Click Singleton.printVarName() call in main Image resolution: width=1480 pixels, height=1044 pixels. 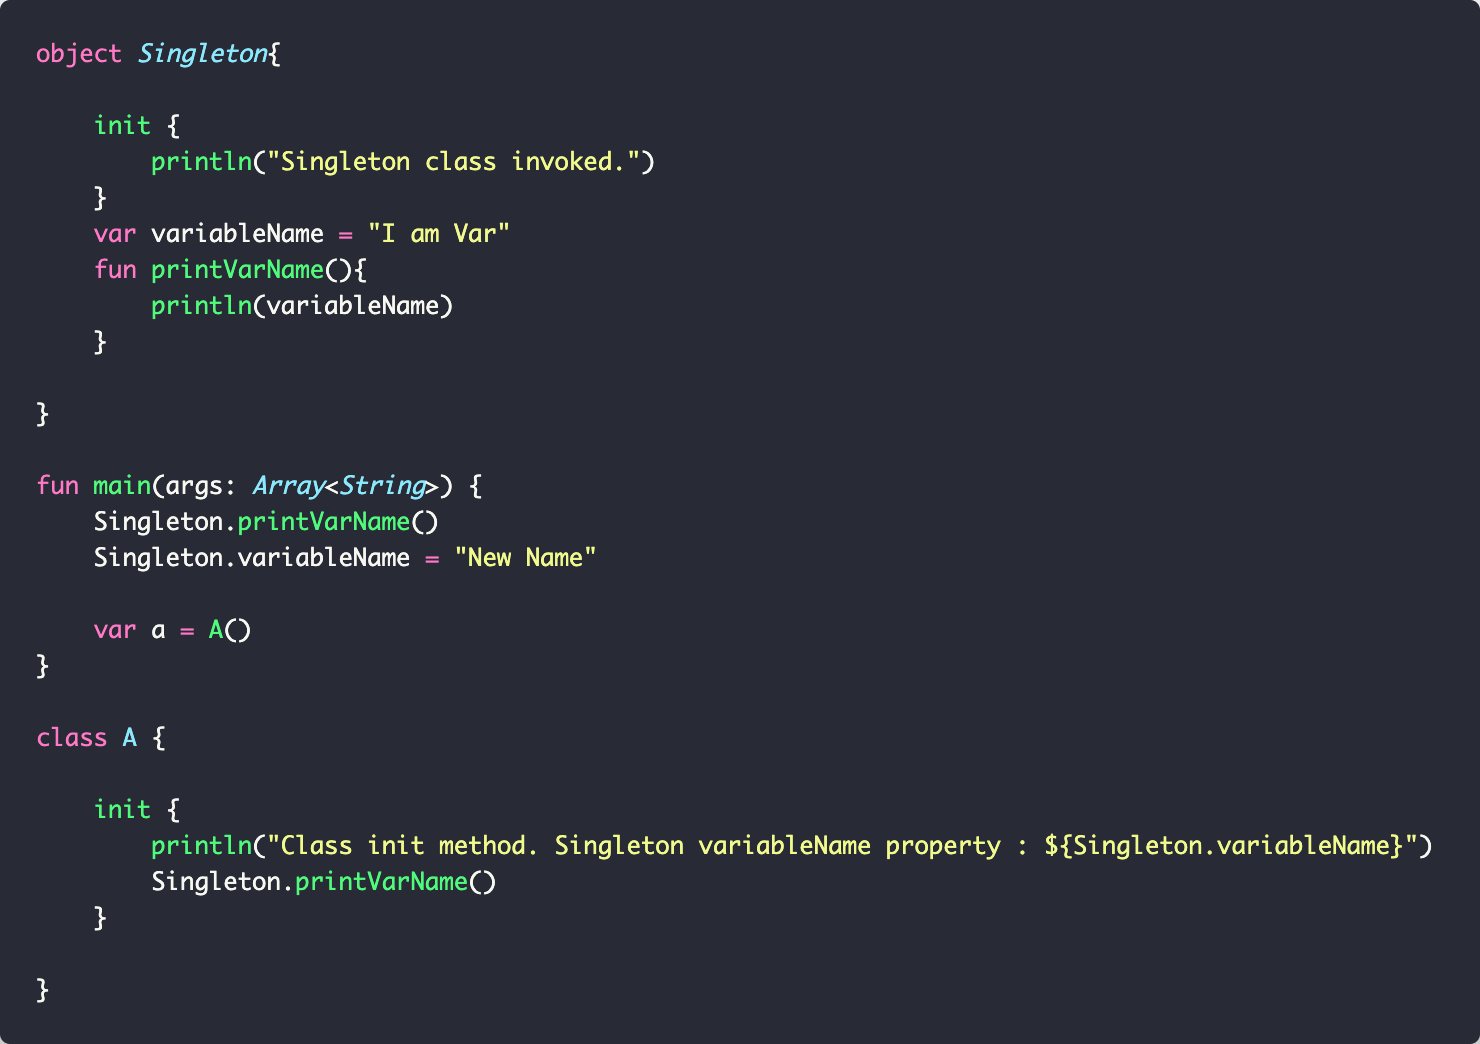pos(266,522)
